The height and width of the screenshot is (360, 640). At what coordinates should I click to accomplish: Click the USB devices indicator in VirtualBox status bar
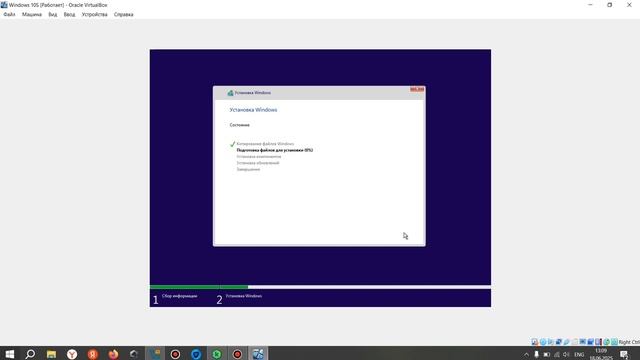coord(567,342)
